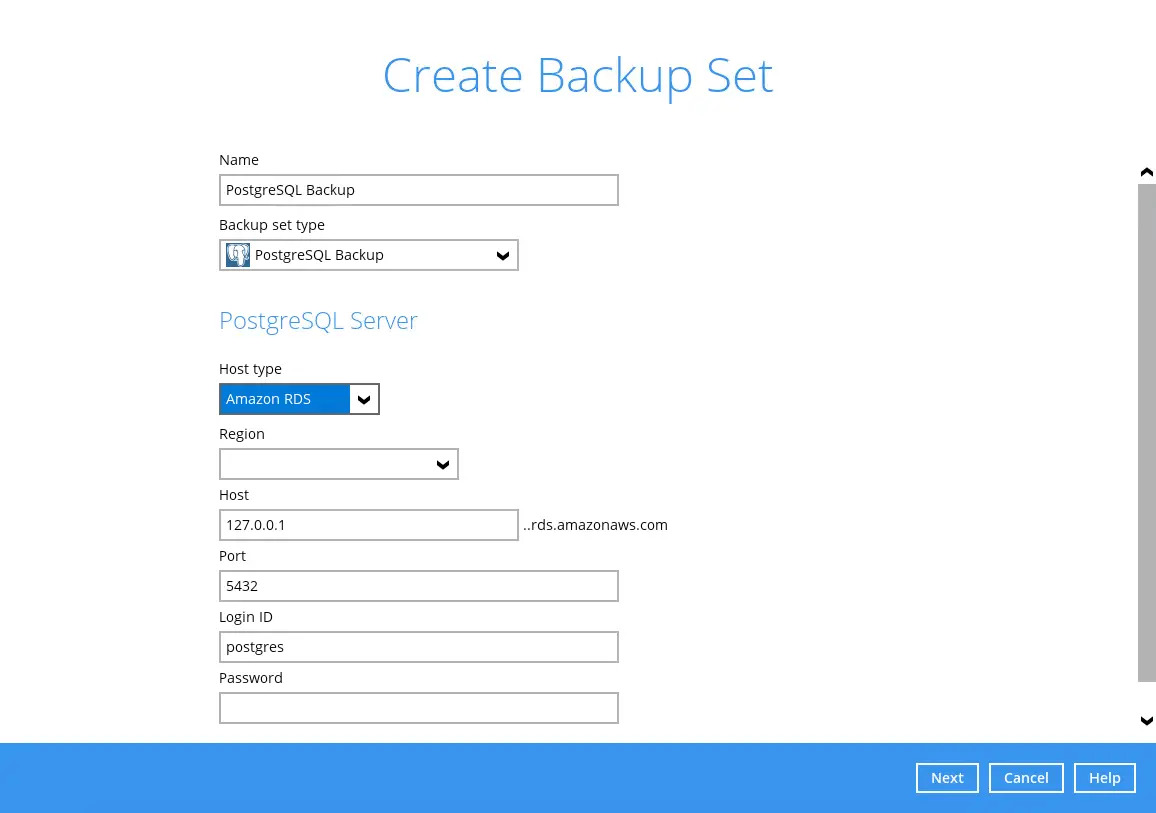The width and height of the screenshot is (1156, 813).
Task: Click the vertical scrollbar thumb
Action: (x=1147, y=430)
